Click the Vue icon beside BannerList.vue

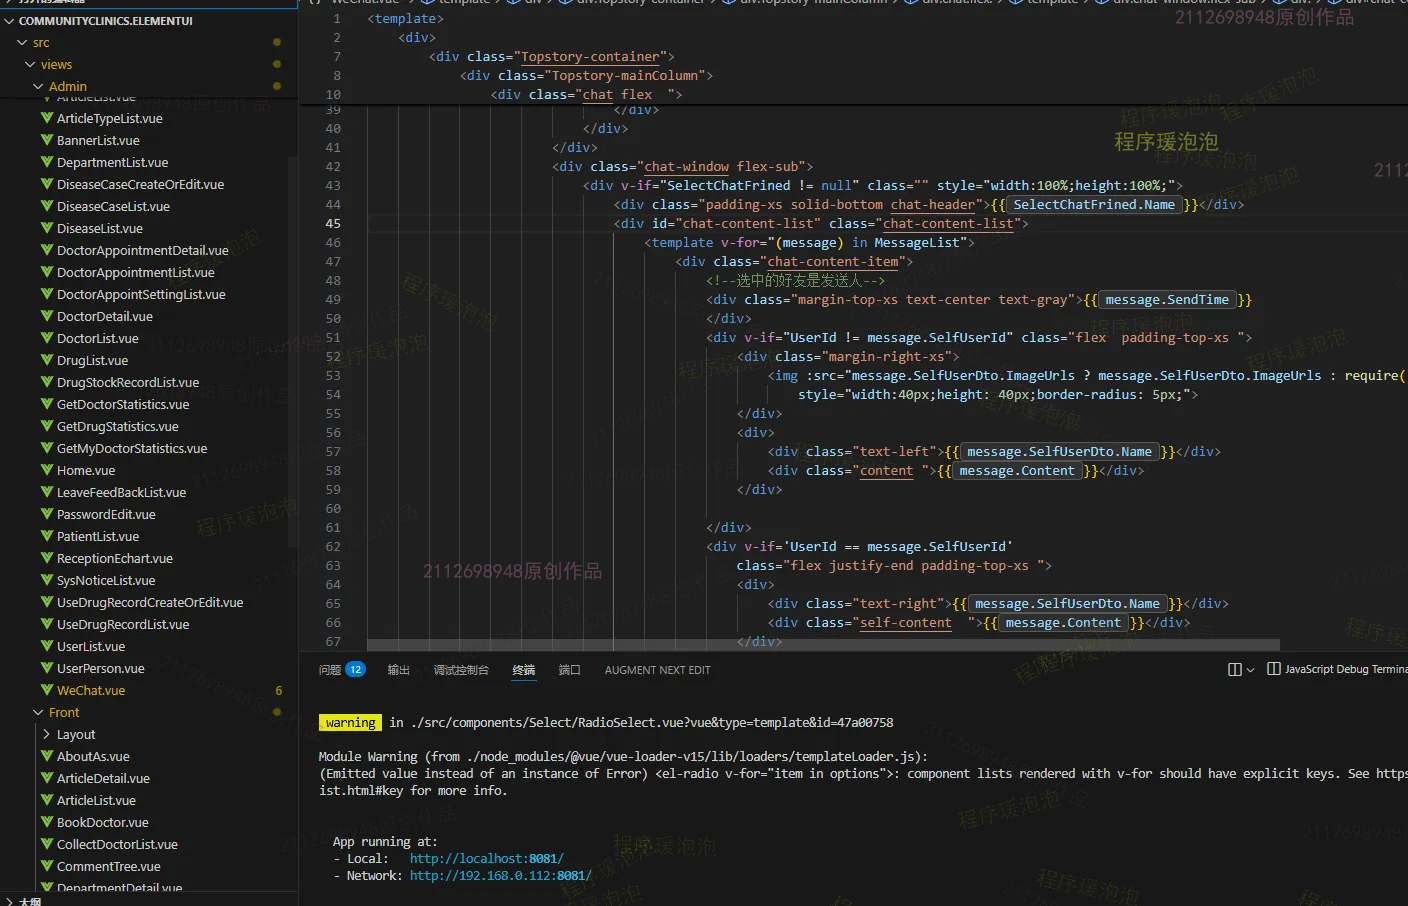coord(47,140)
